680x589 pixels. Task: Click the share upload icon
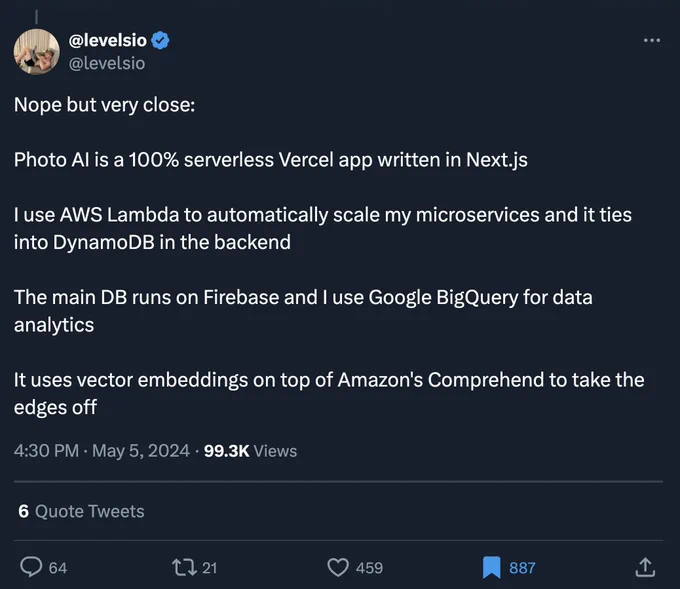click(645, 567)
